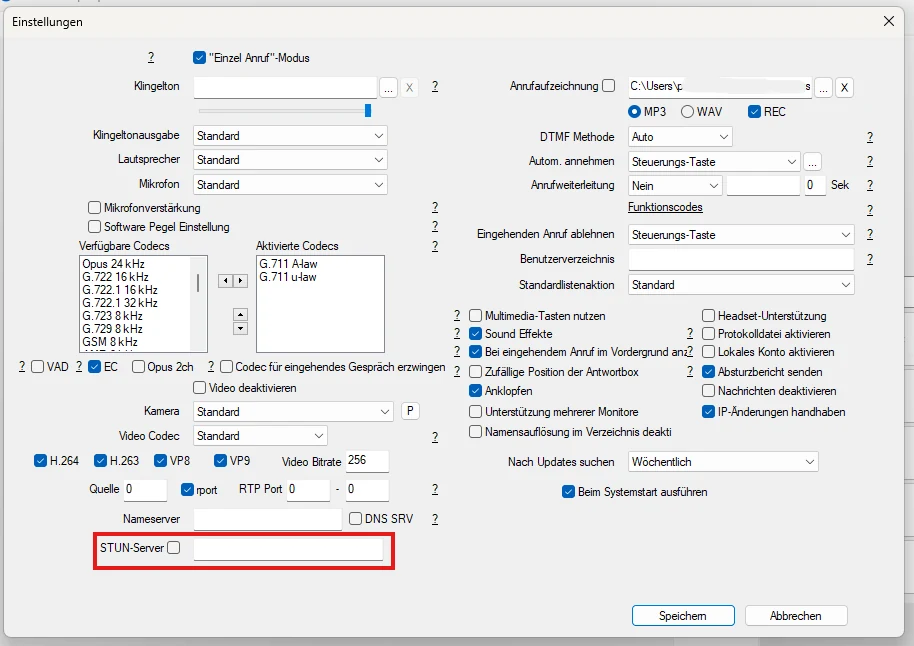The width and height of the screenshot is (914, 646).
Task: Open help for the Einzel Anruf-Modus option
Action: [x=151, y=57]
